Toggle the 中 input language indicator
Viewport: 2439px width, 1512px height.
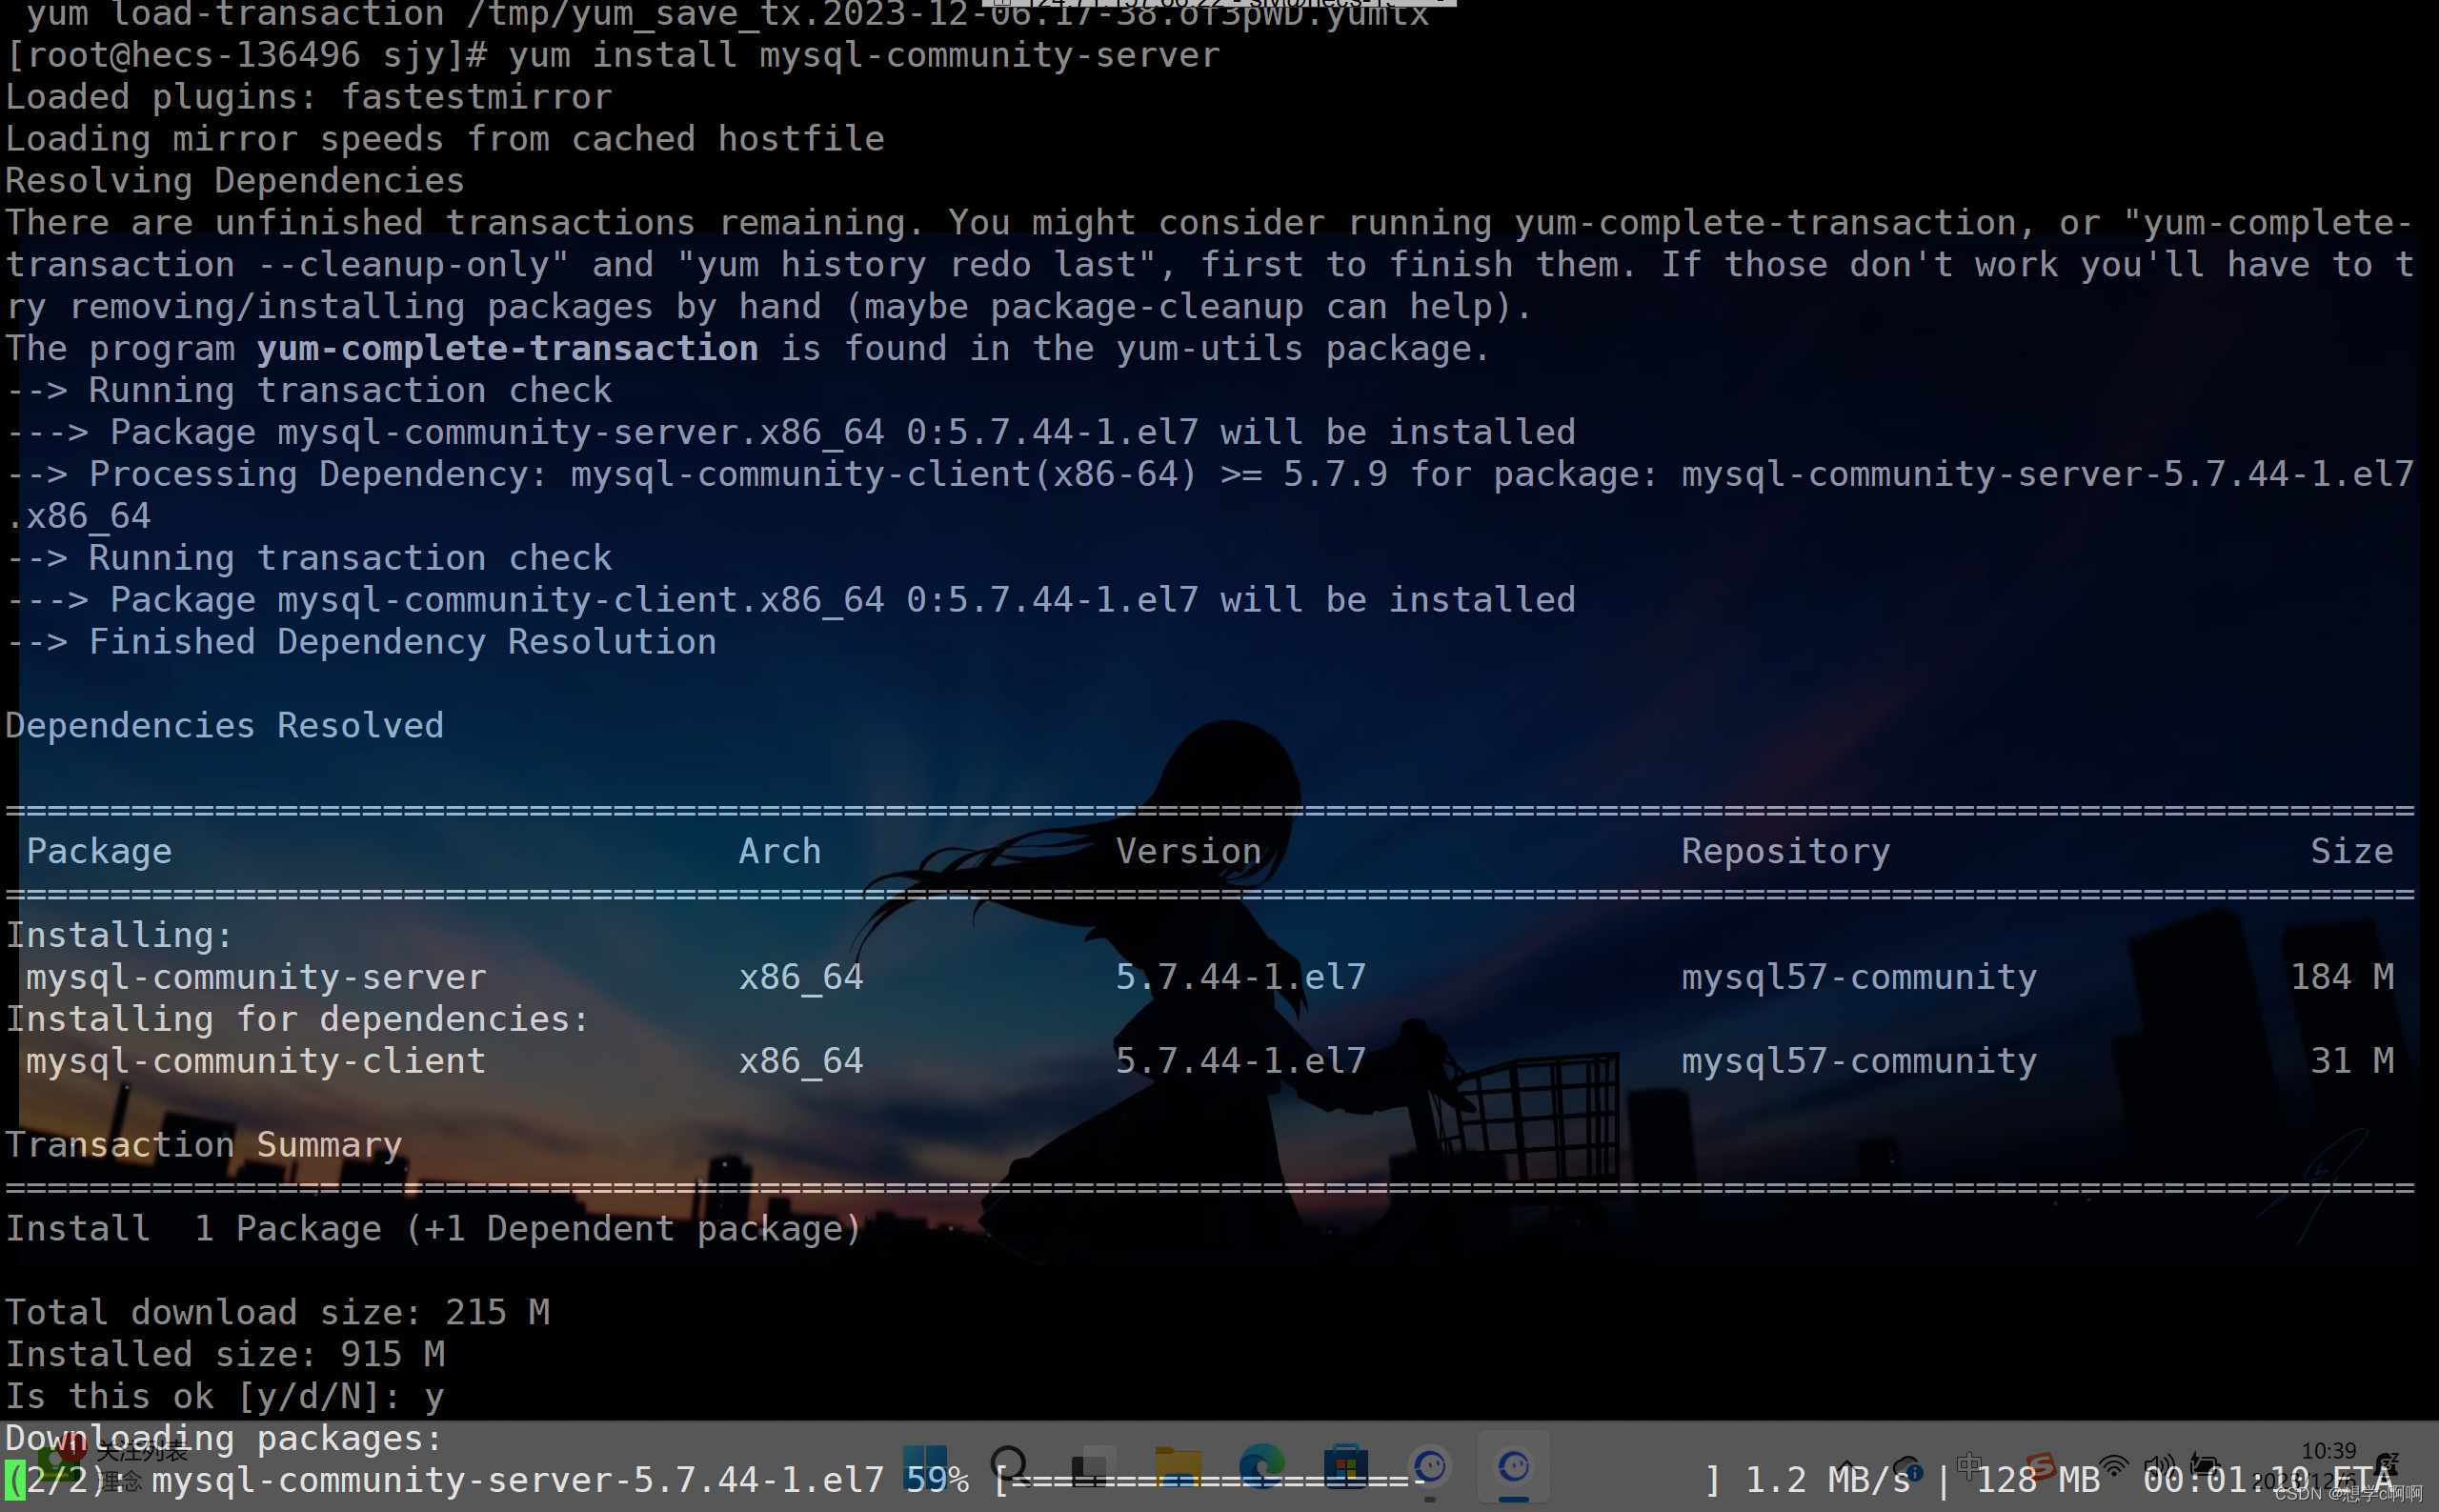tap(1969, 1467)
